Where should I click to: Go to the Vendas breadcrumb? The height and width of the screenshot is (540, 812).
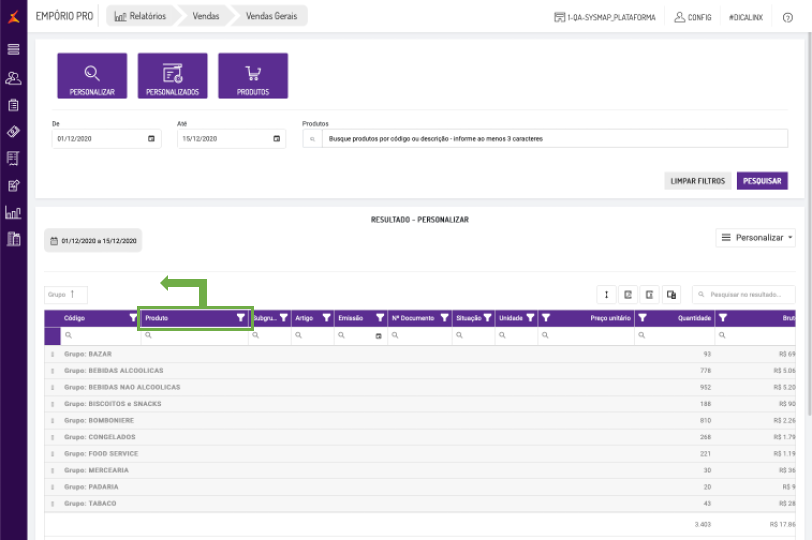(204, 17)
